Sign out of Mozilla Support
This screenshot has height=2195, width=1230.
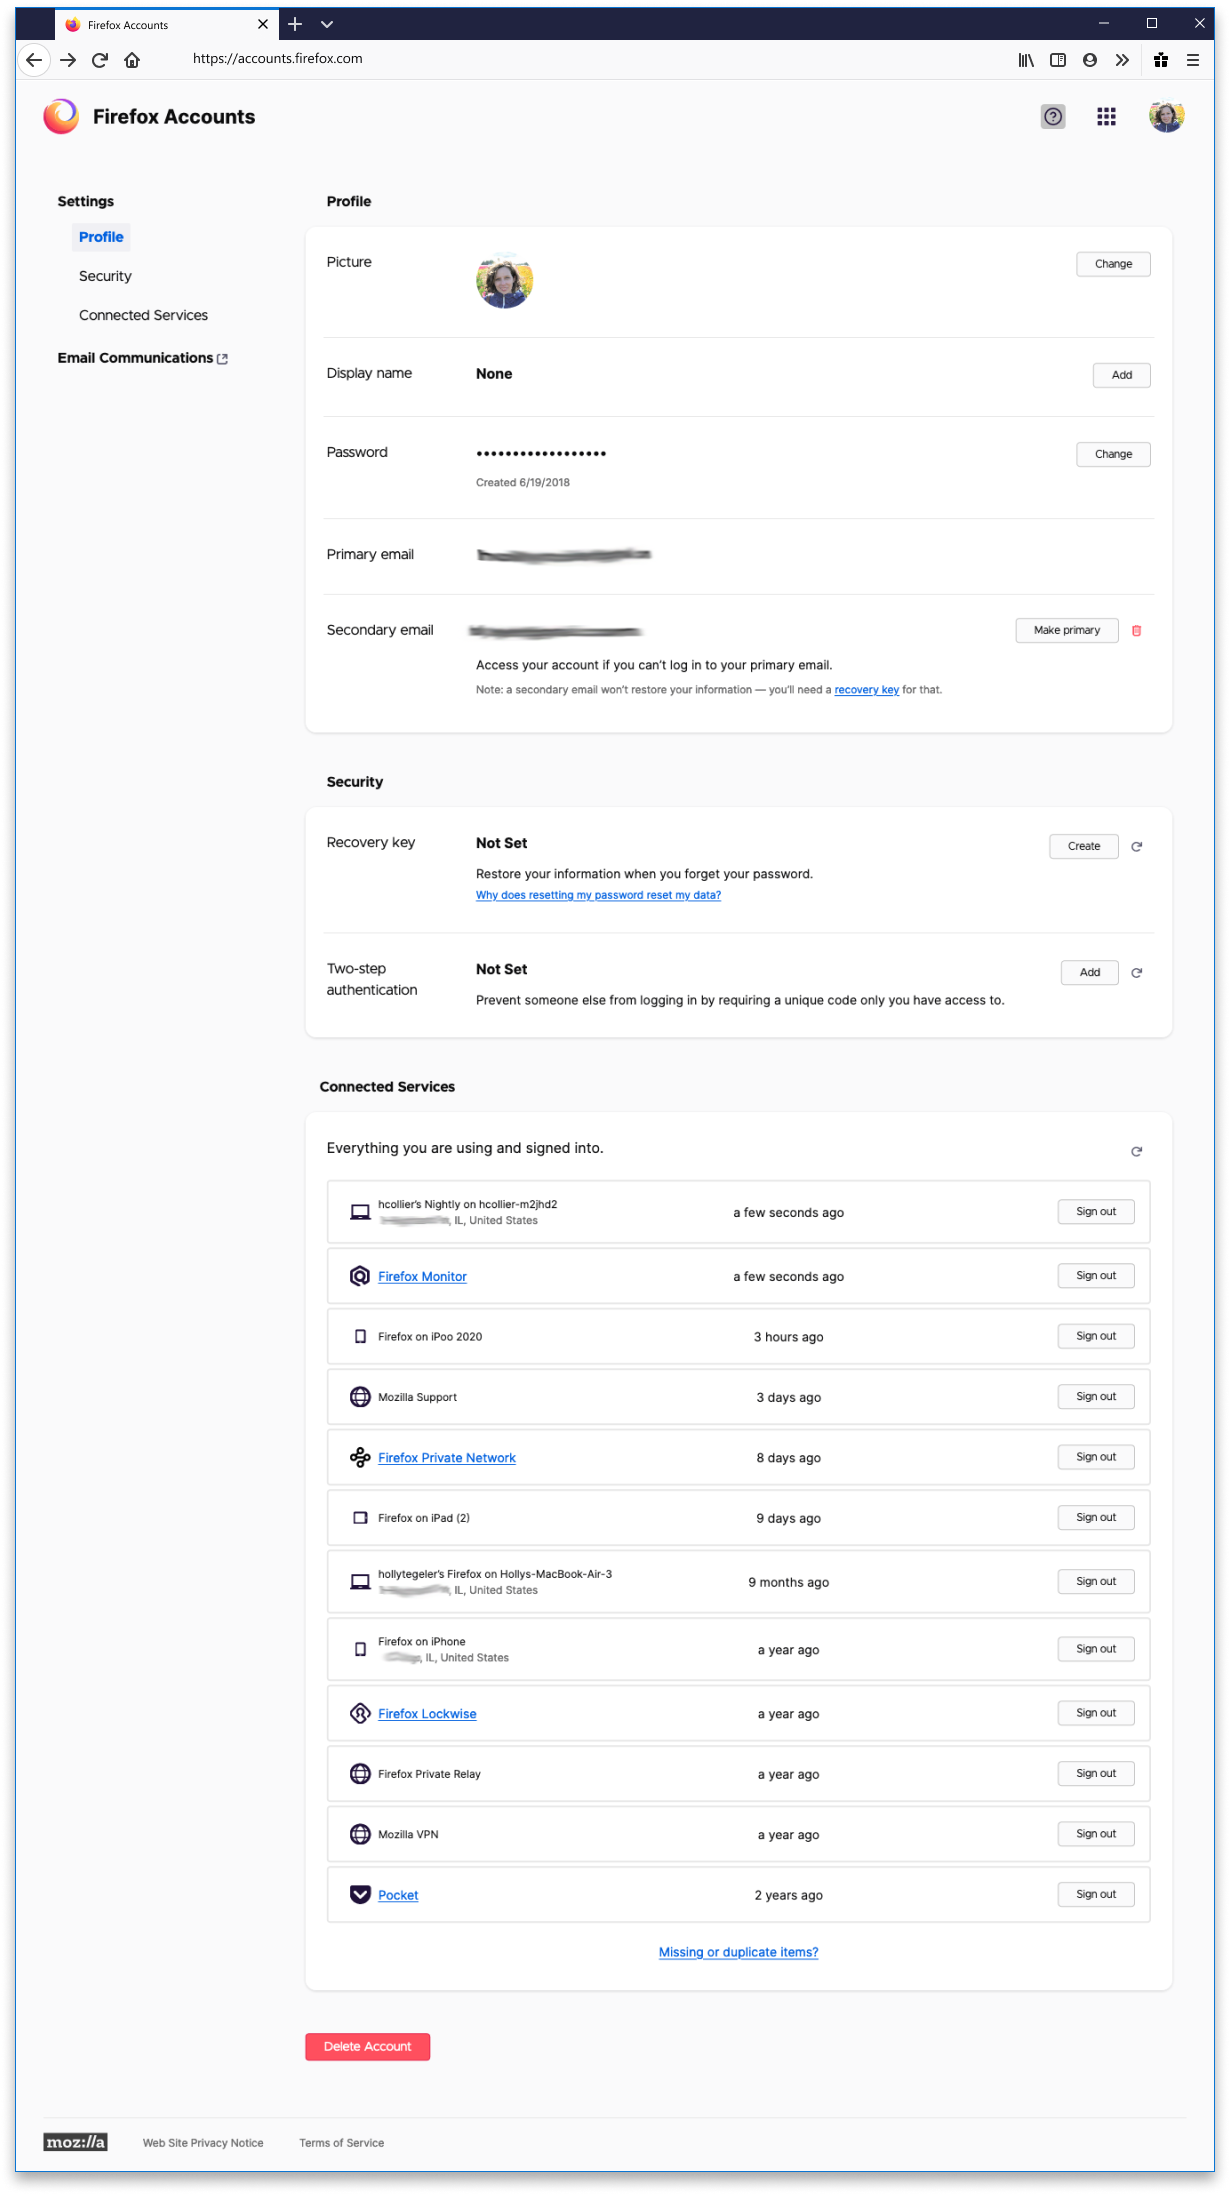(x=1096, y=1397)
